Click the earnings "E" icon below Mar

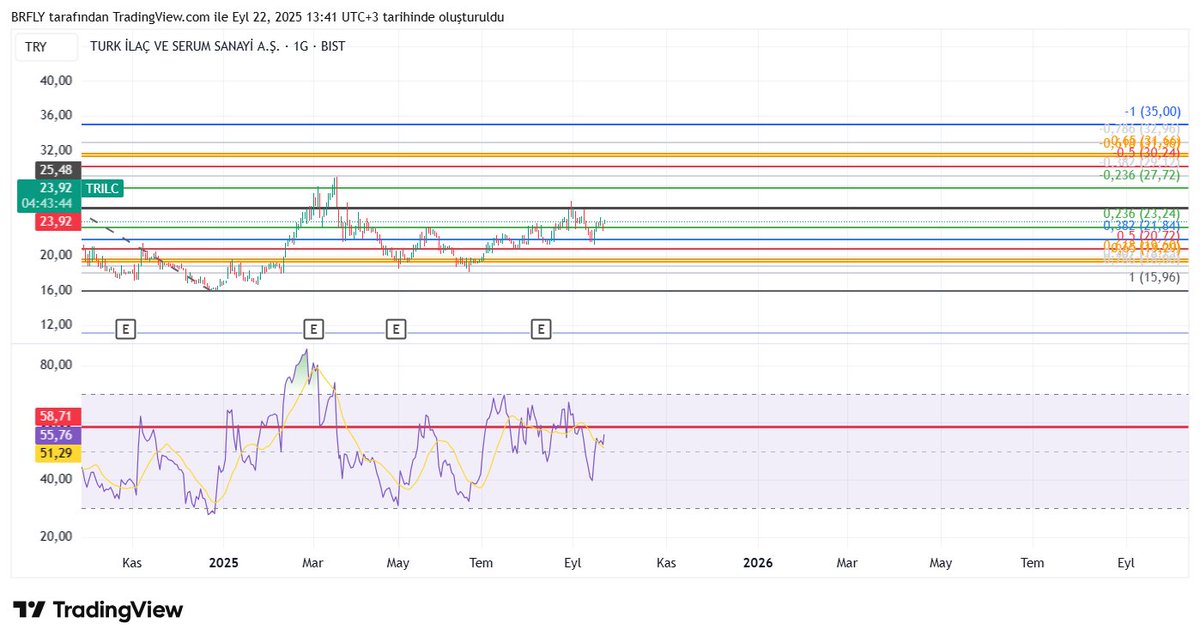coord(313,328)
